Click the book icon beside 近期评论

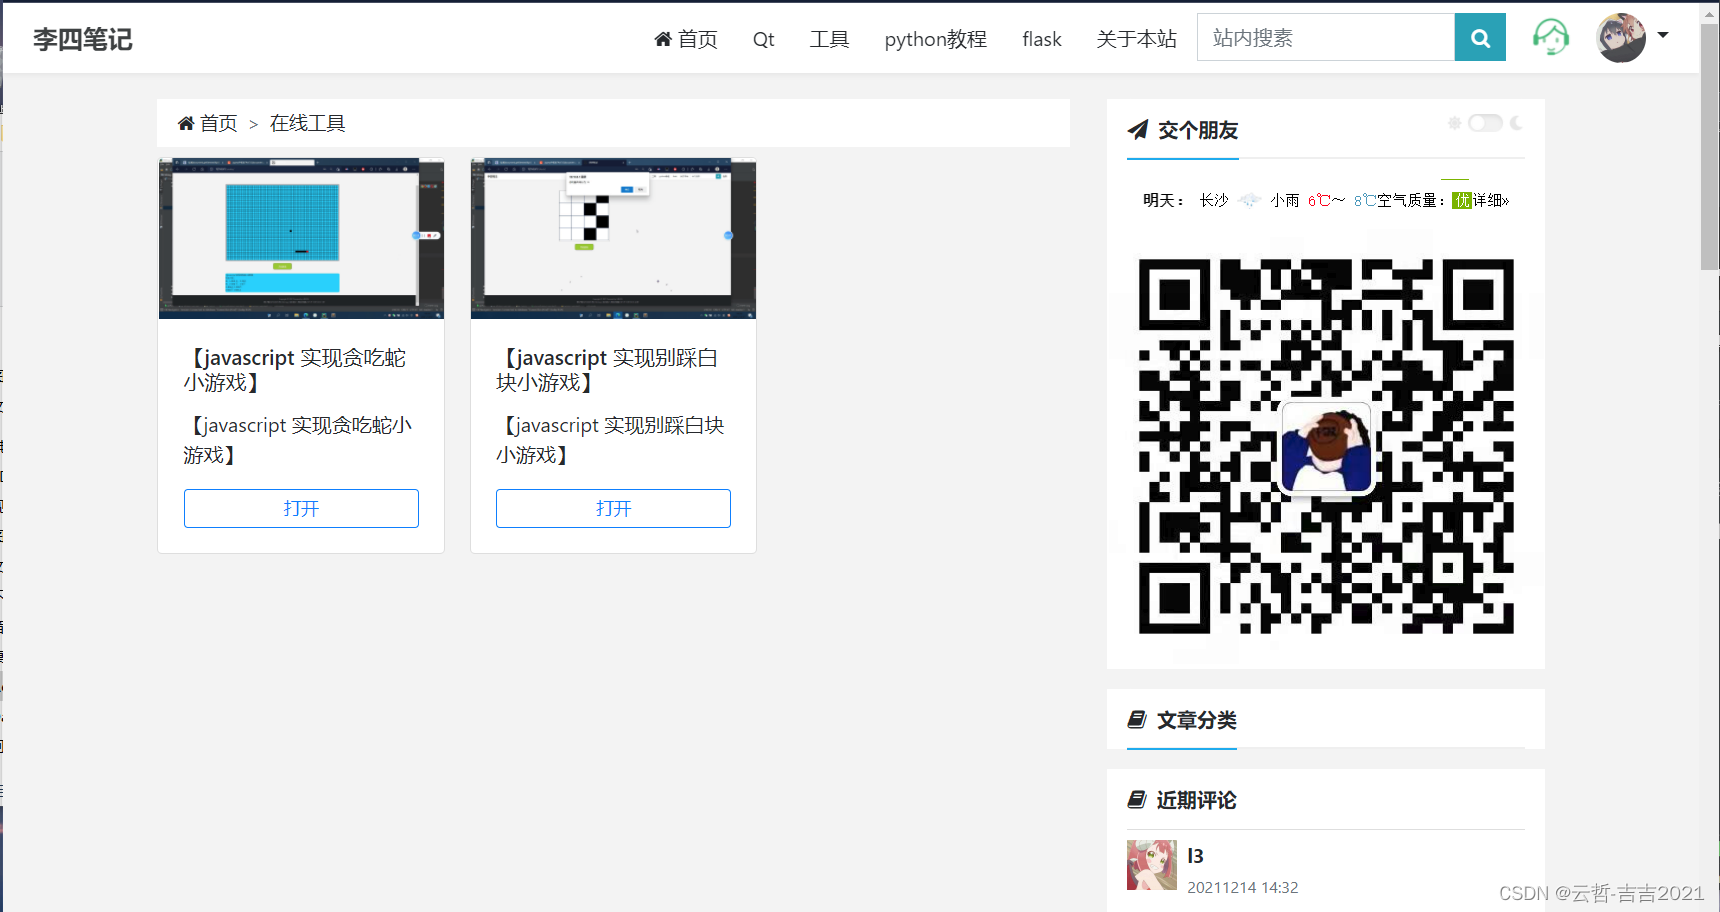click(x=1137, y=799)
